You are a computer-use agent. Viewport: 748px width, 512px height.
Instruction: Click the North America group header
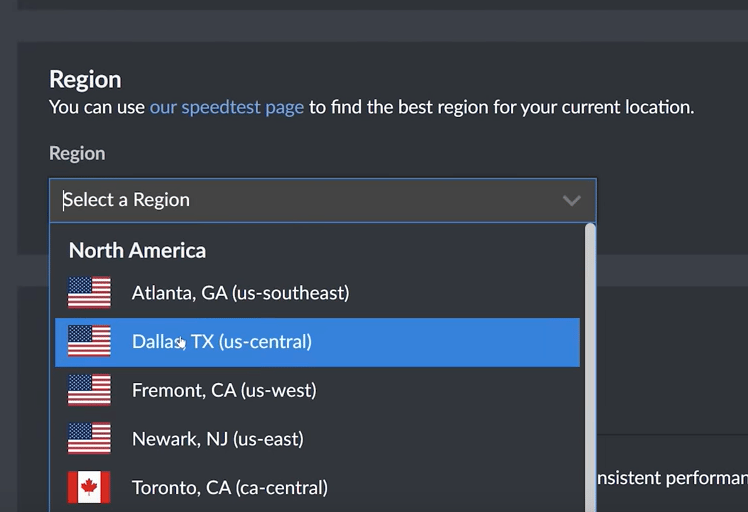(x=137, y=250)
